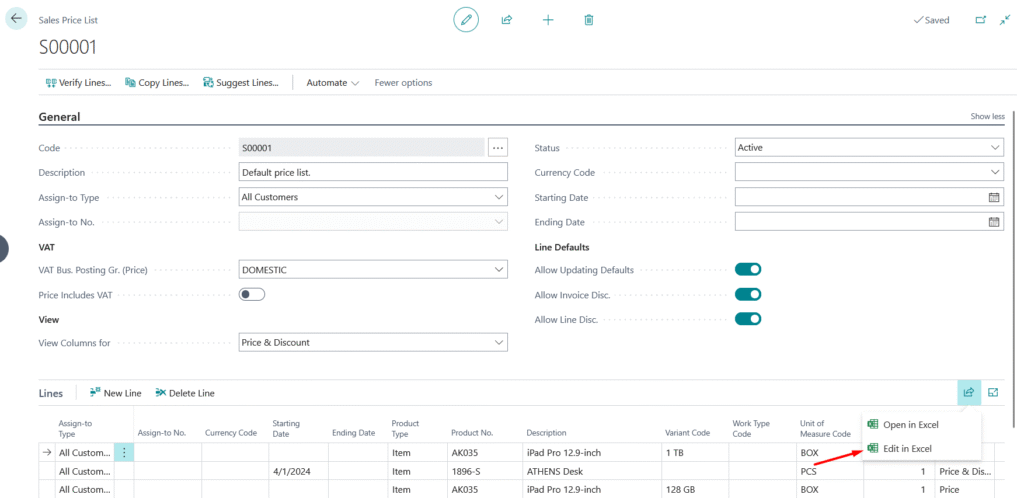Click the back arrow button
The image size is (1024, 498).
coord(16,19)
